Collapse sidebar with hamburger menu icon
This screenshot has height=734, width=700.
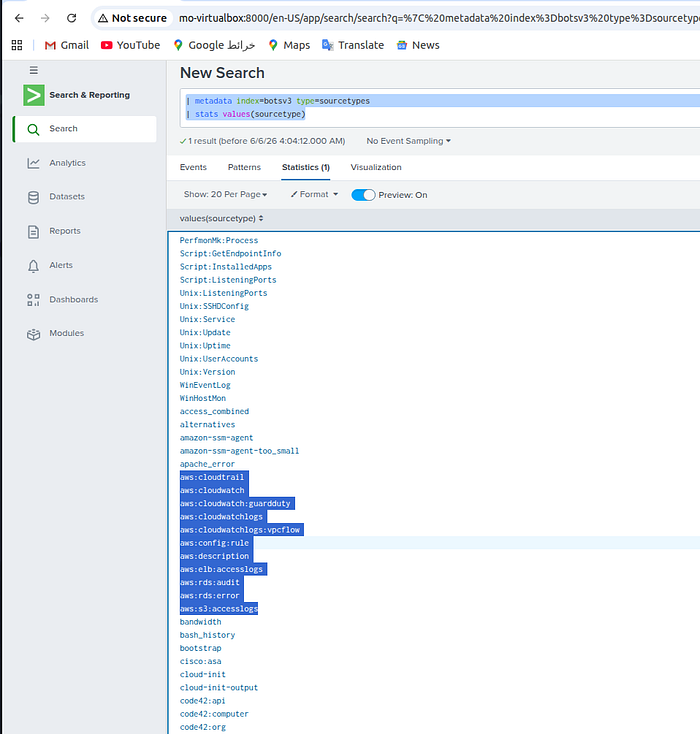(34, 70)
